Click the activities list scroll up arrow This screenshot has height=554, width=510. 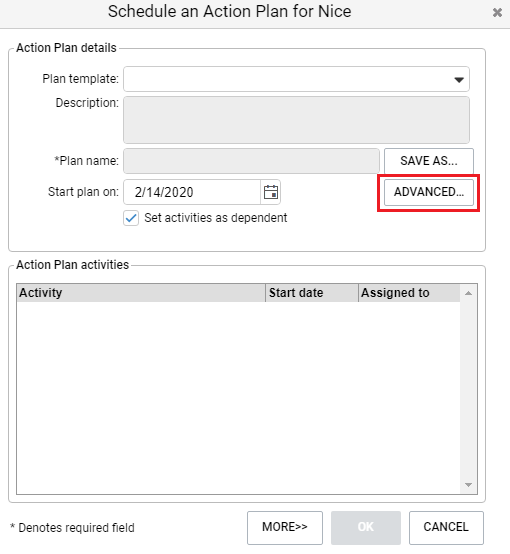point(469,293)
